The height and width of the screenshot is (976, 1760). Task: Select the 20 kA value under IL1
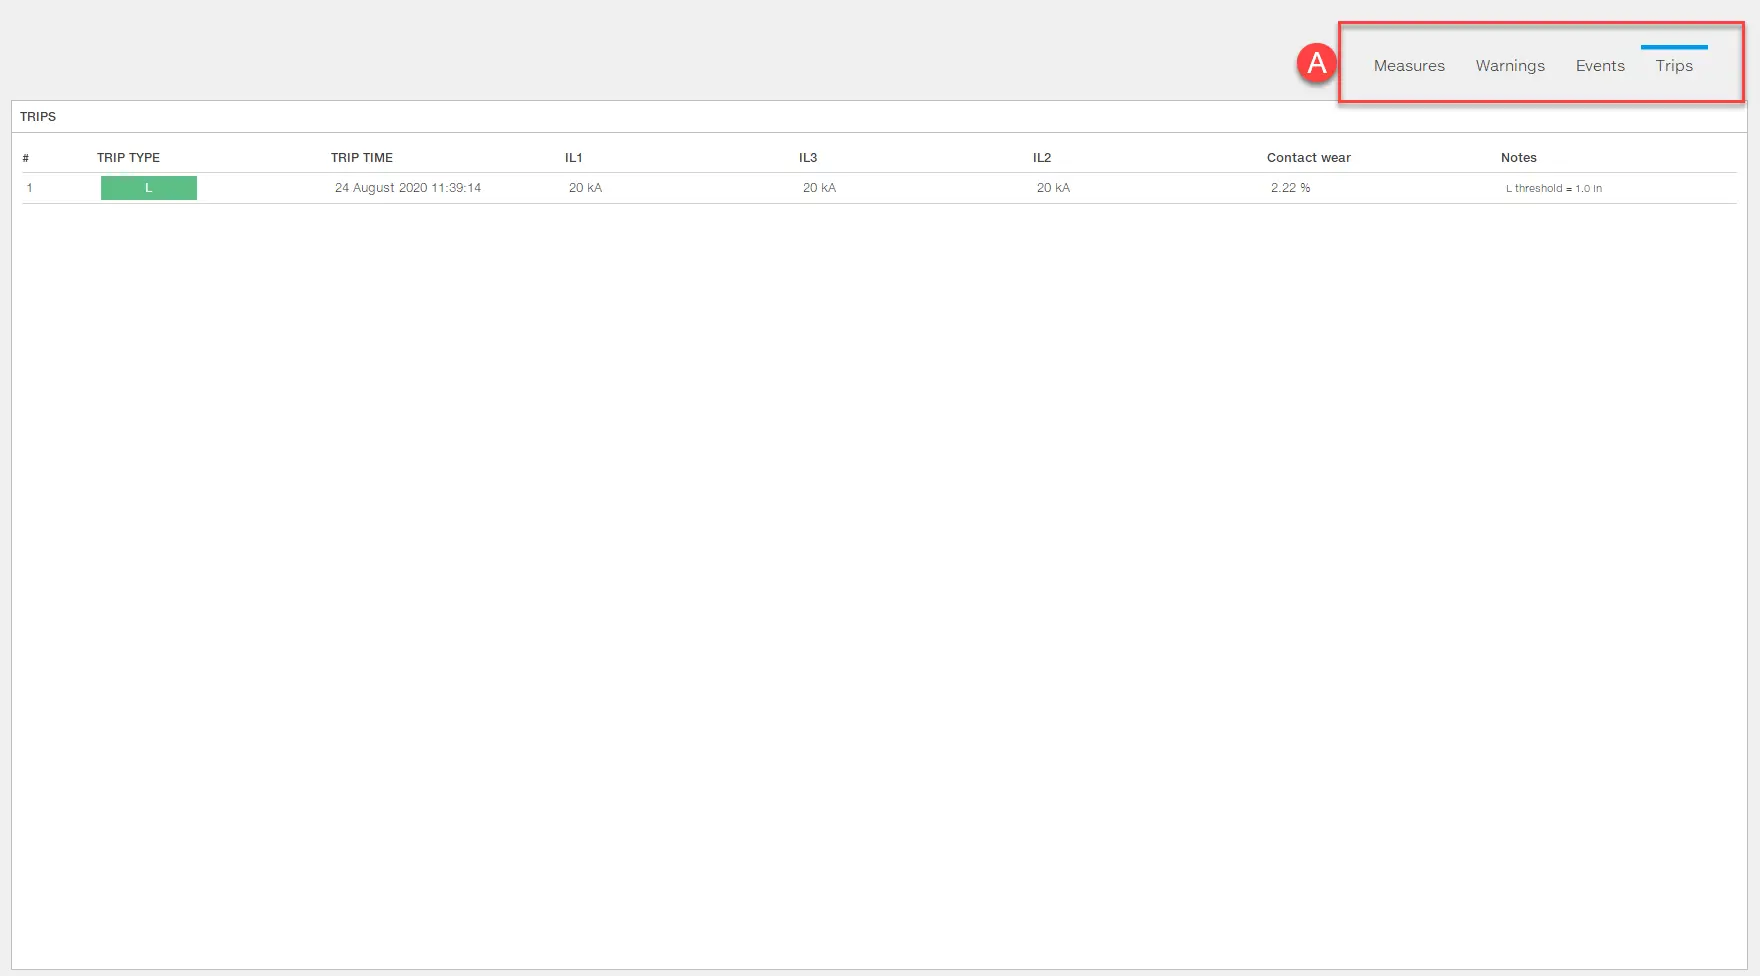click(585, 188)
